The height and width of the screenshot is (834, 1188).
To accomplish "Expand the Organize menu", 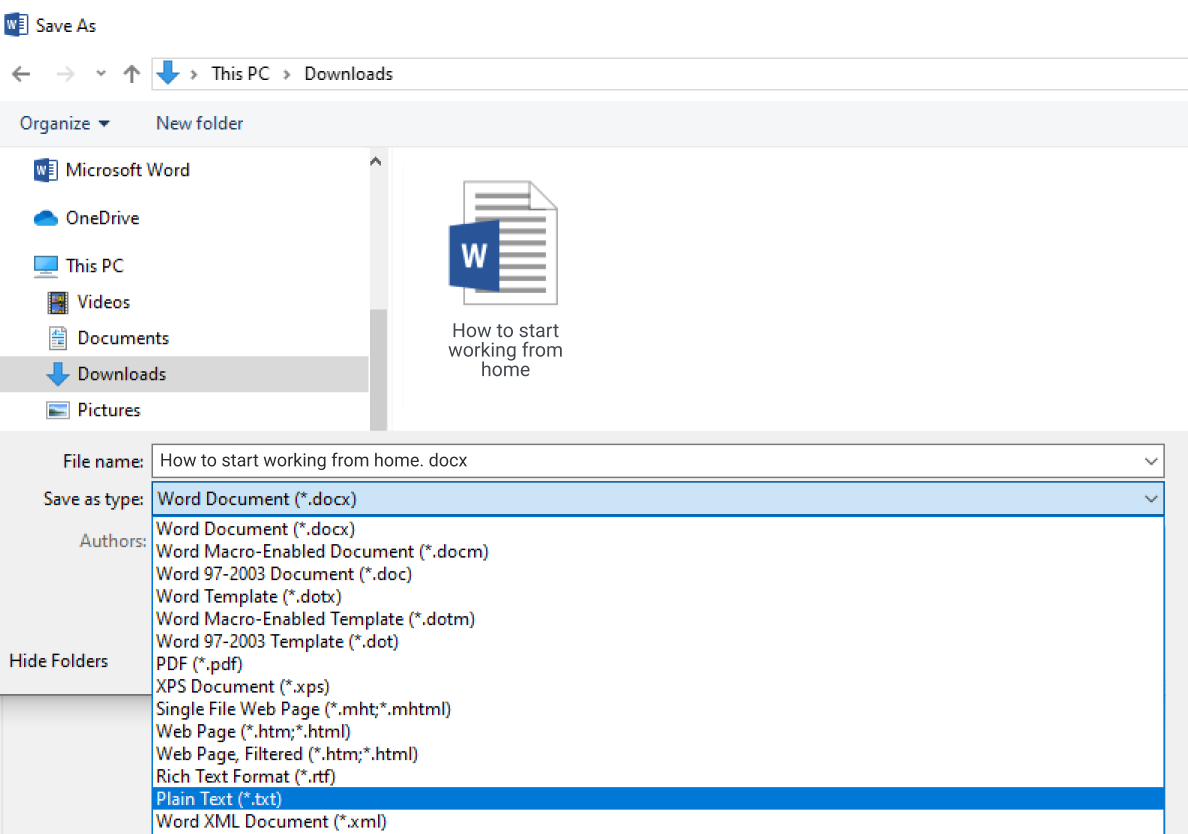I will click(x=65, y=122).
